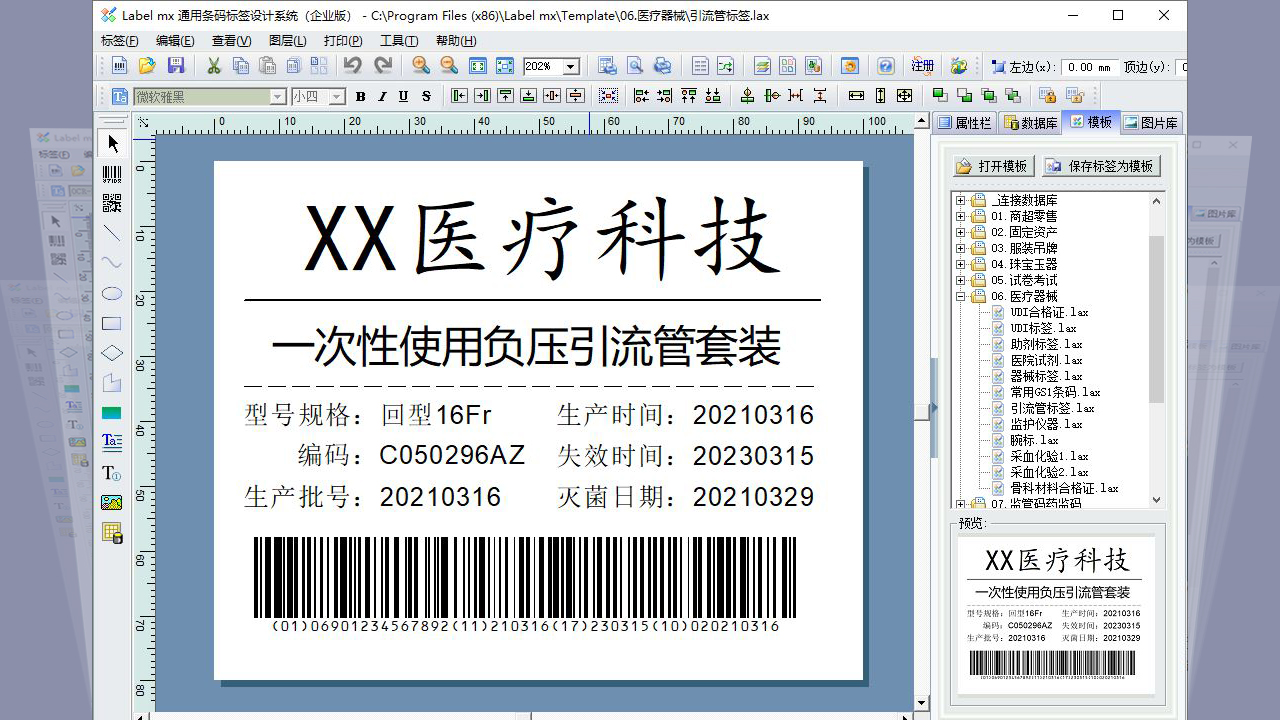Toggle underline formatting
Screen dimensions: 1280x720
tap(403, 96)
